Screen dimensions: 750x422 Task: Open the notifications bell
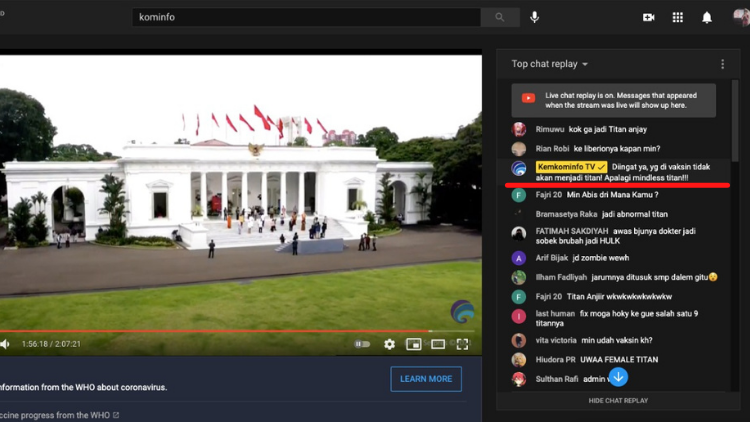click(x=707, y=18)
